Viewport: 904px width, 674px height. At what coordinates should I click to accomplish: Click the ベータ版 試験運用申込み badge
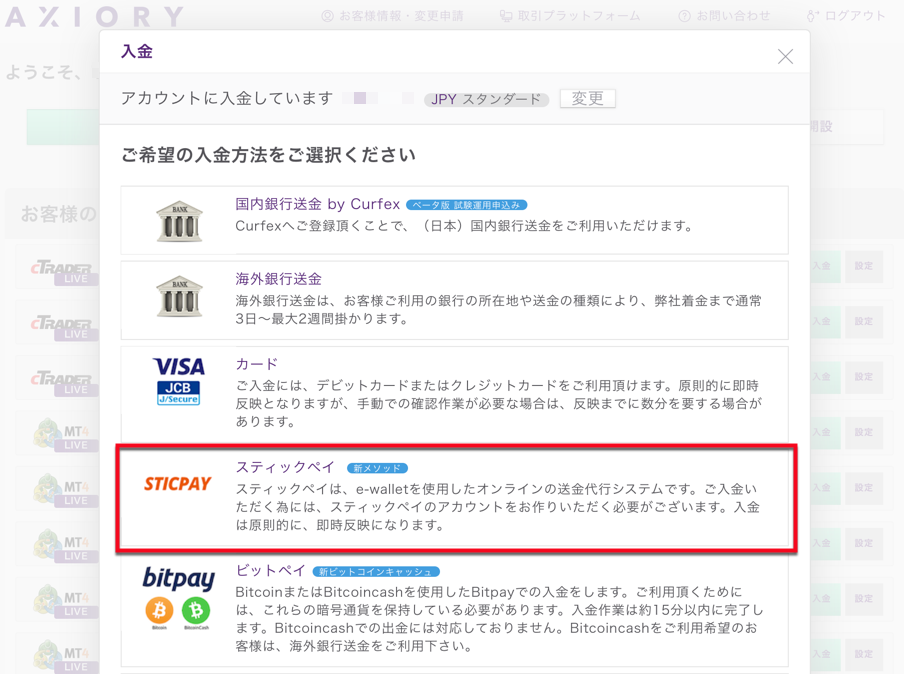coord(466,205)
